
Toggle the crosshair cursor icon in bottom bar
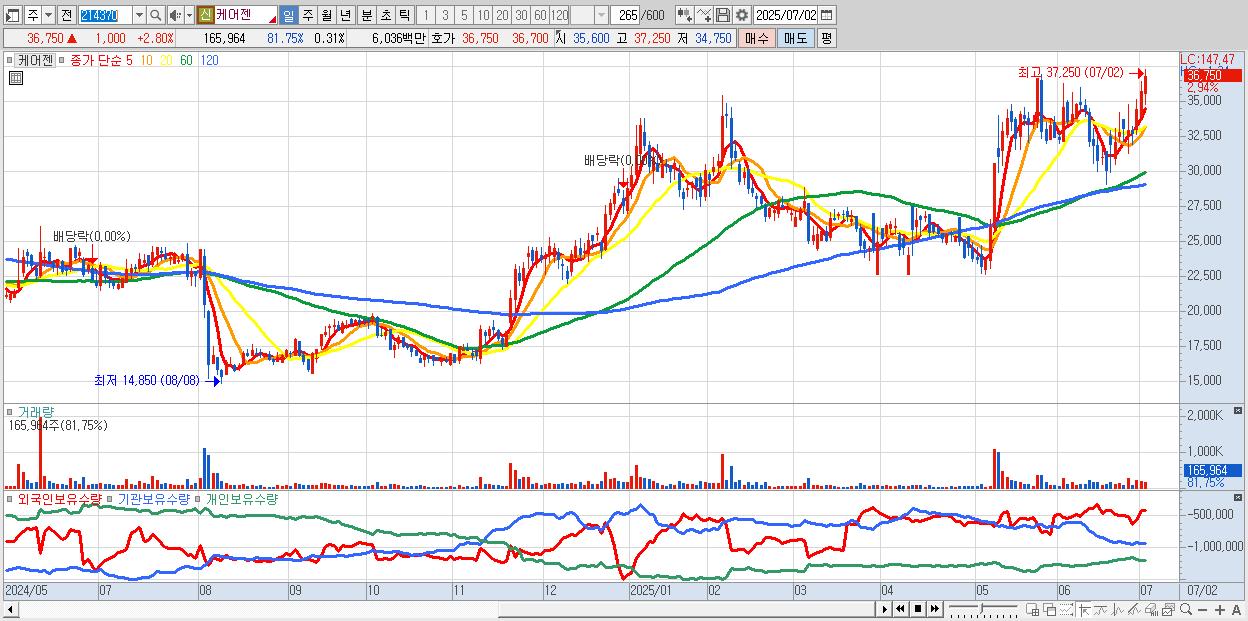pos(1084,610)
